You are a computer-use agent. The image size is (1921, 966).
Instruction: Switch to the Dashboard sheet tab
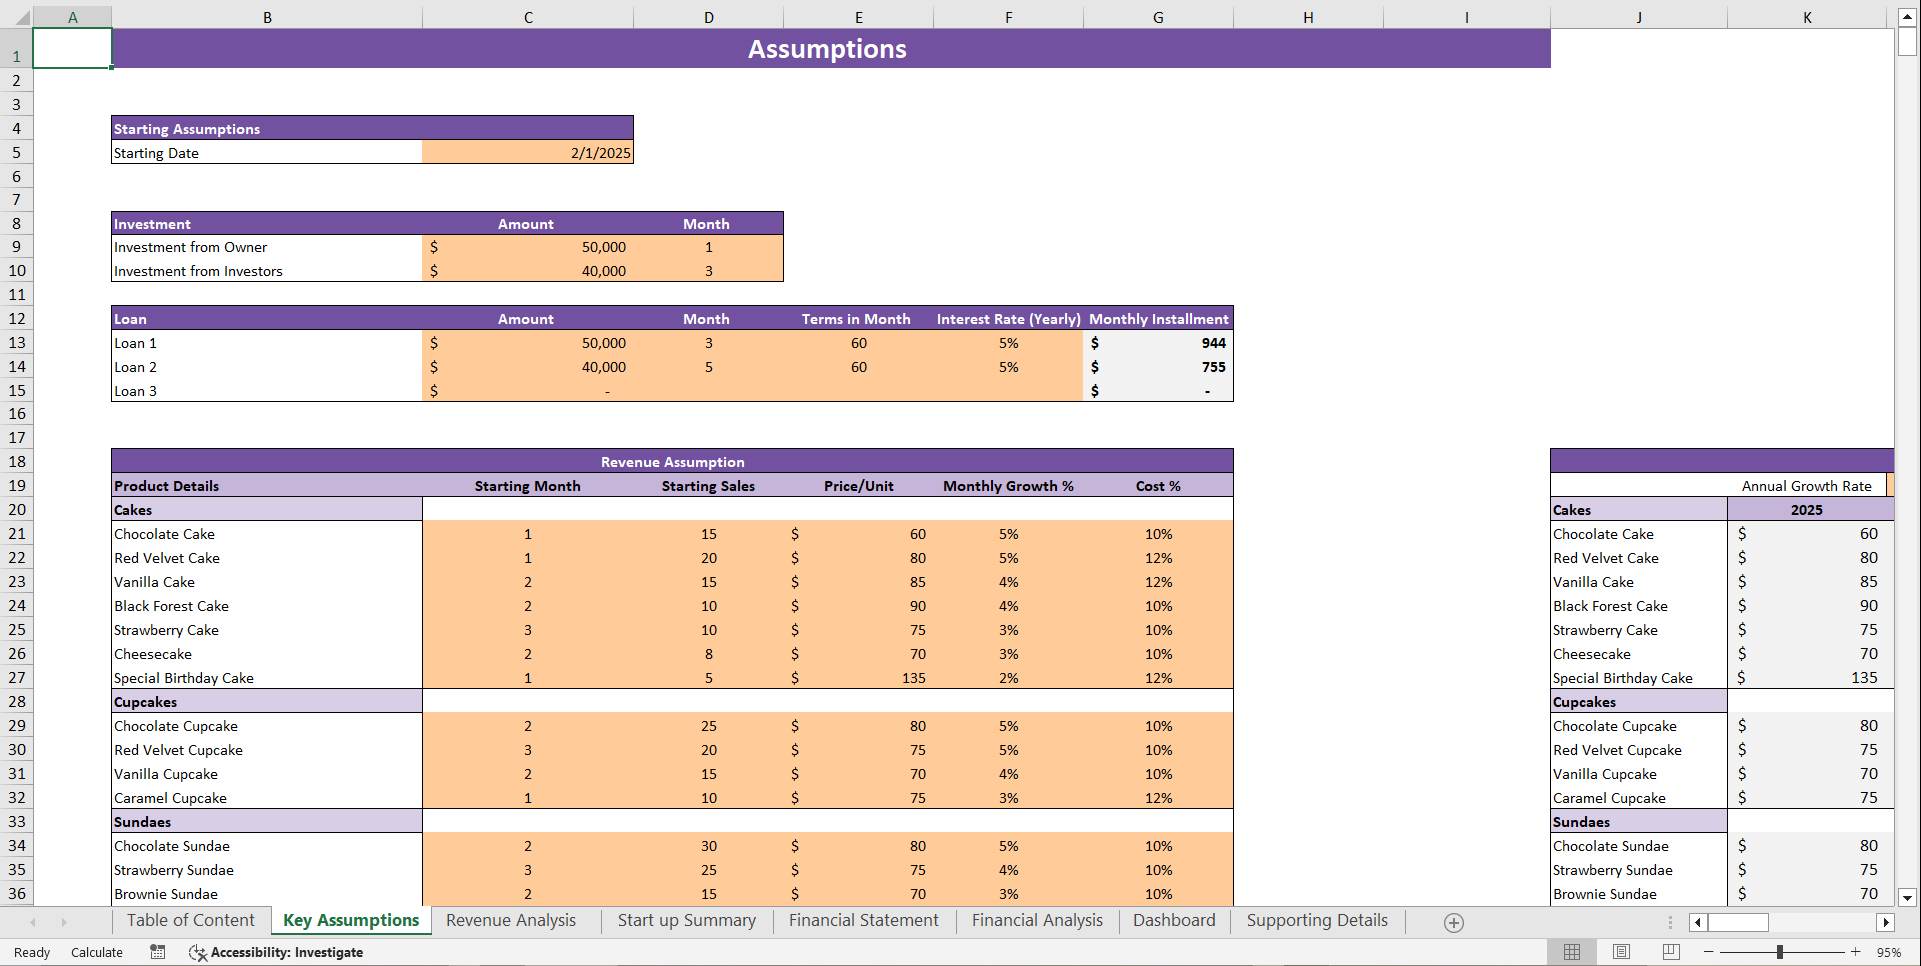point(1174,920)
